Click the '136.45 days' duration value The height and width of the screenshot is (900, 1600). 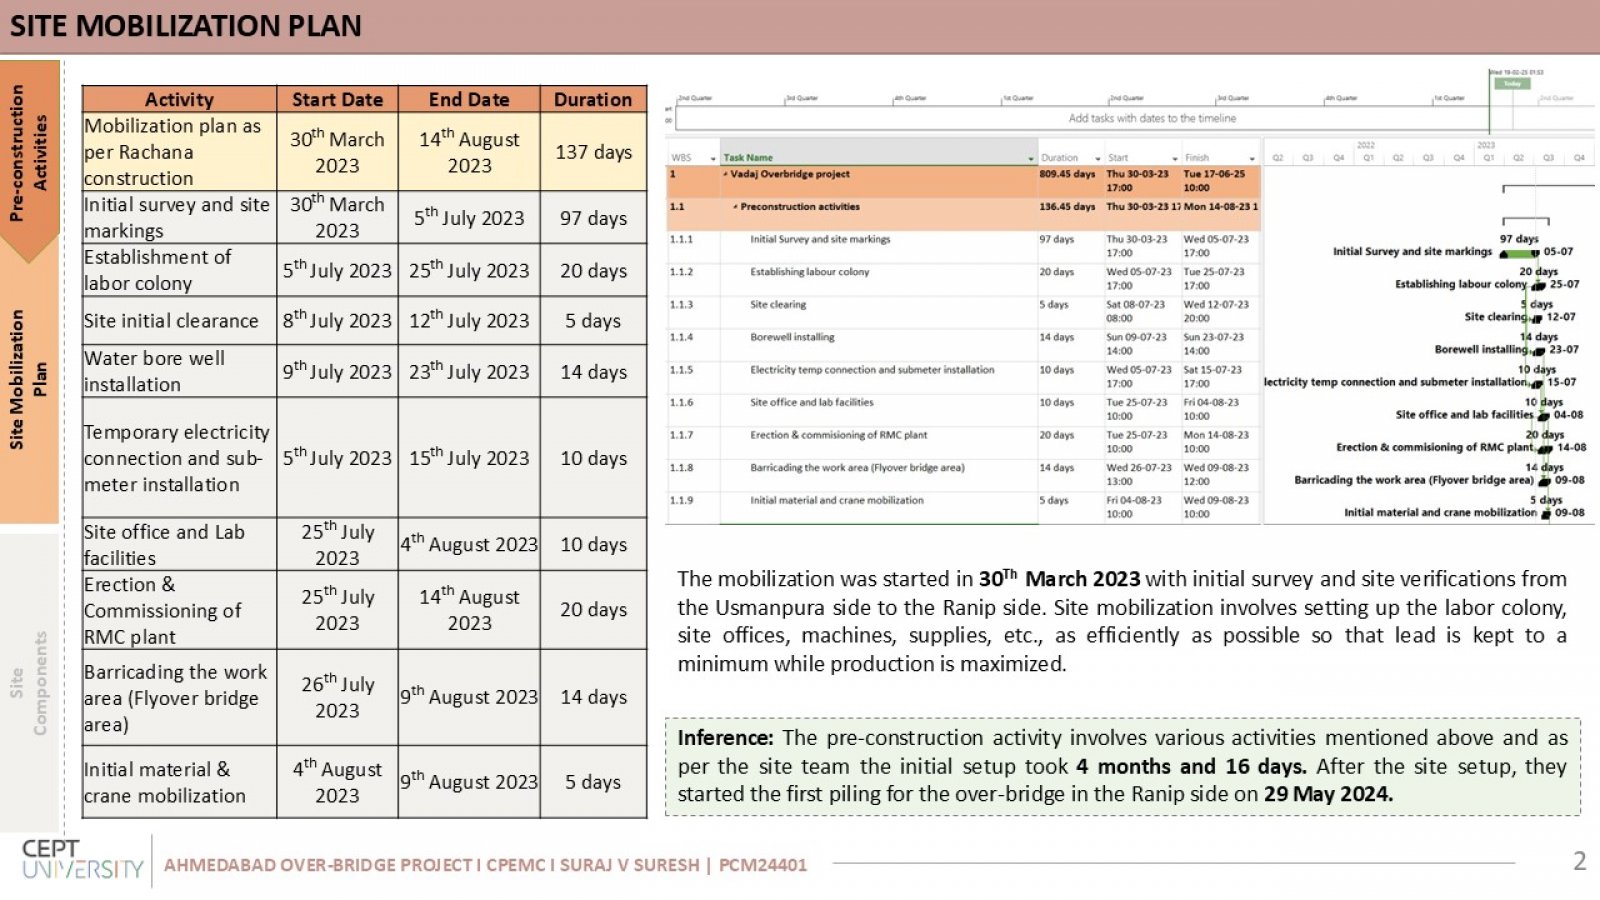tap(1067, 207)
